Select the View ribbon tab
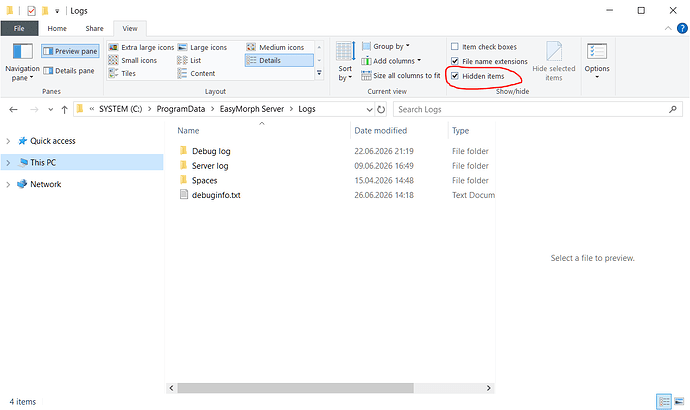The width and height of the screenshot is (690, 410). pyautogui.click(x=130, y=28)
